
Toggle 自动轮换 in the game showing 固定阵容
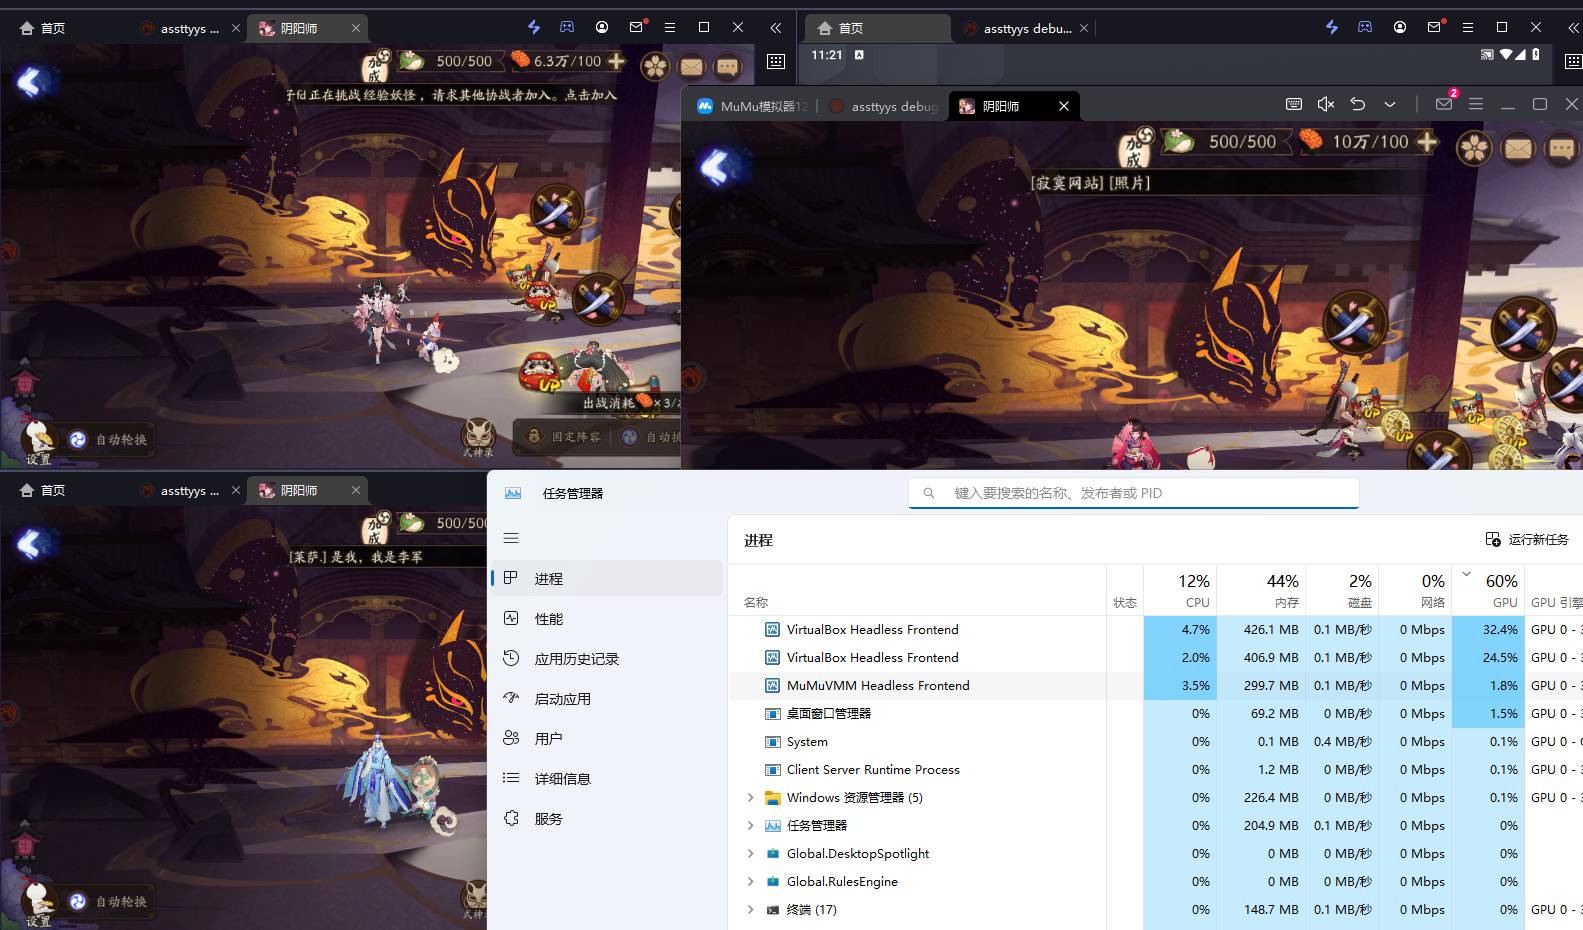click(109, 439)
